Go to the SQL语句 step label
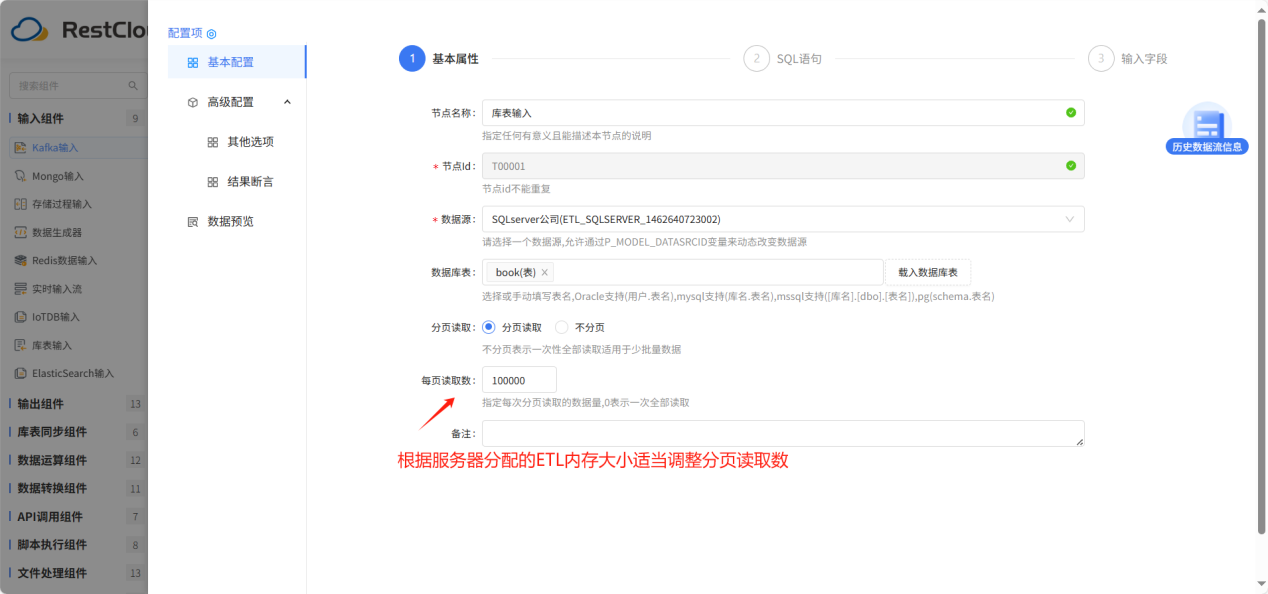Image resolution: width=1268 pixels, height=594 pixels. [799, 59]
